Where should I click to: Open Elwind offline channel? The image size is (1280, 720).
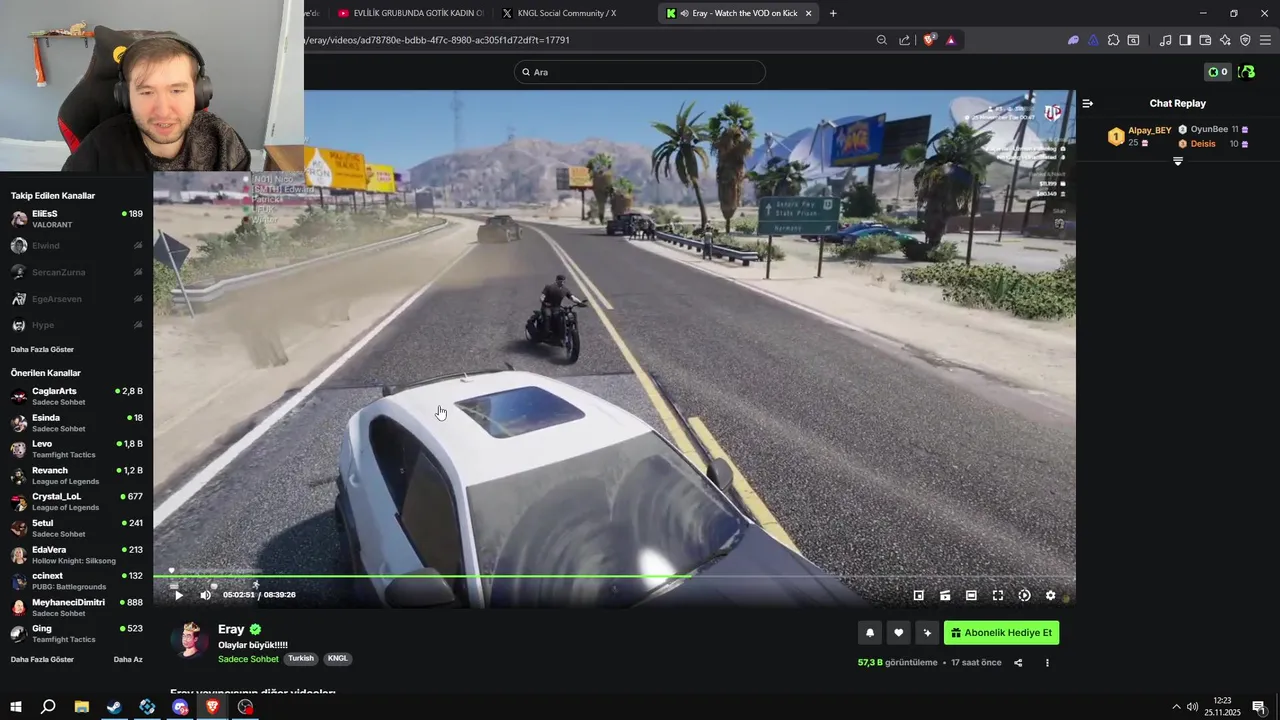76,245
